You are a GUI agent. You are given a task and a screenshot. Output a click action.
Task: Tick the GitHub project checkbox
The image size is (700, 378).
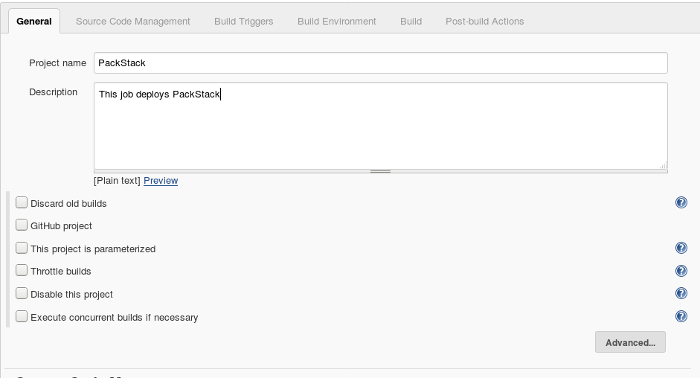tap(21, 225)
